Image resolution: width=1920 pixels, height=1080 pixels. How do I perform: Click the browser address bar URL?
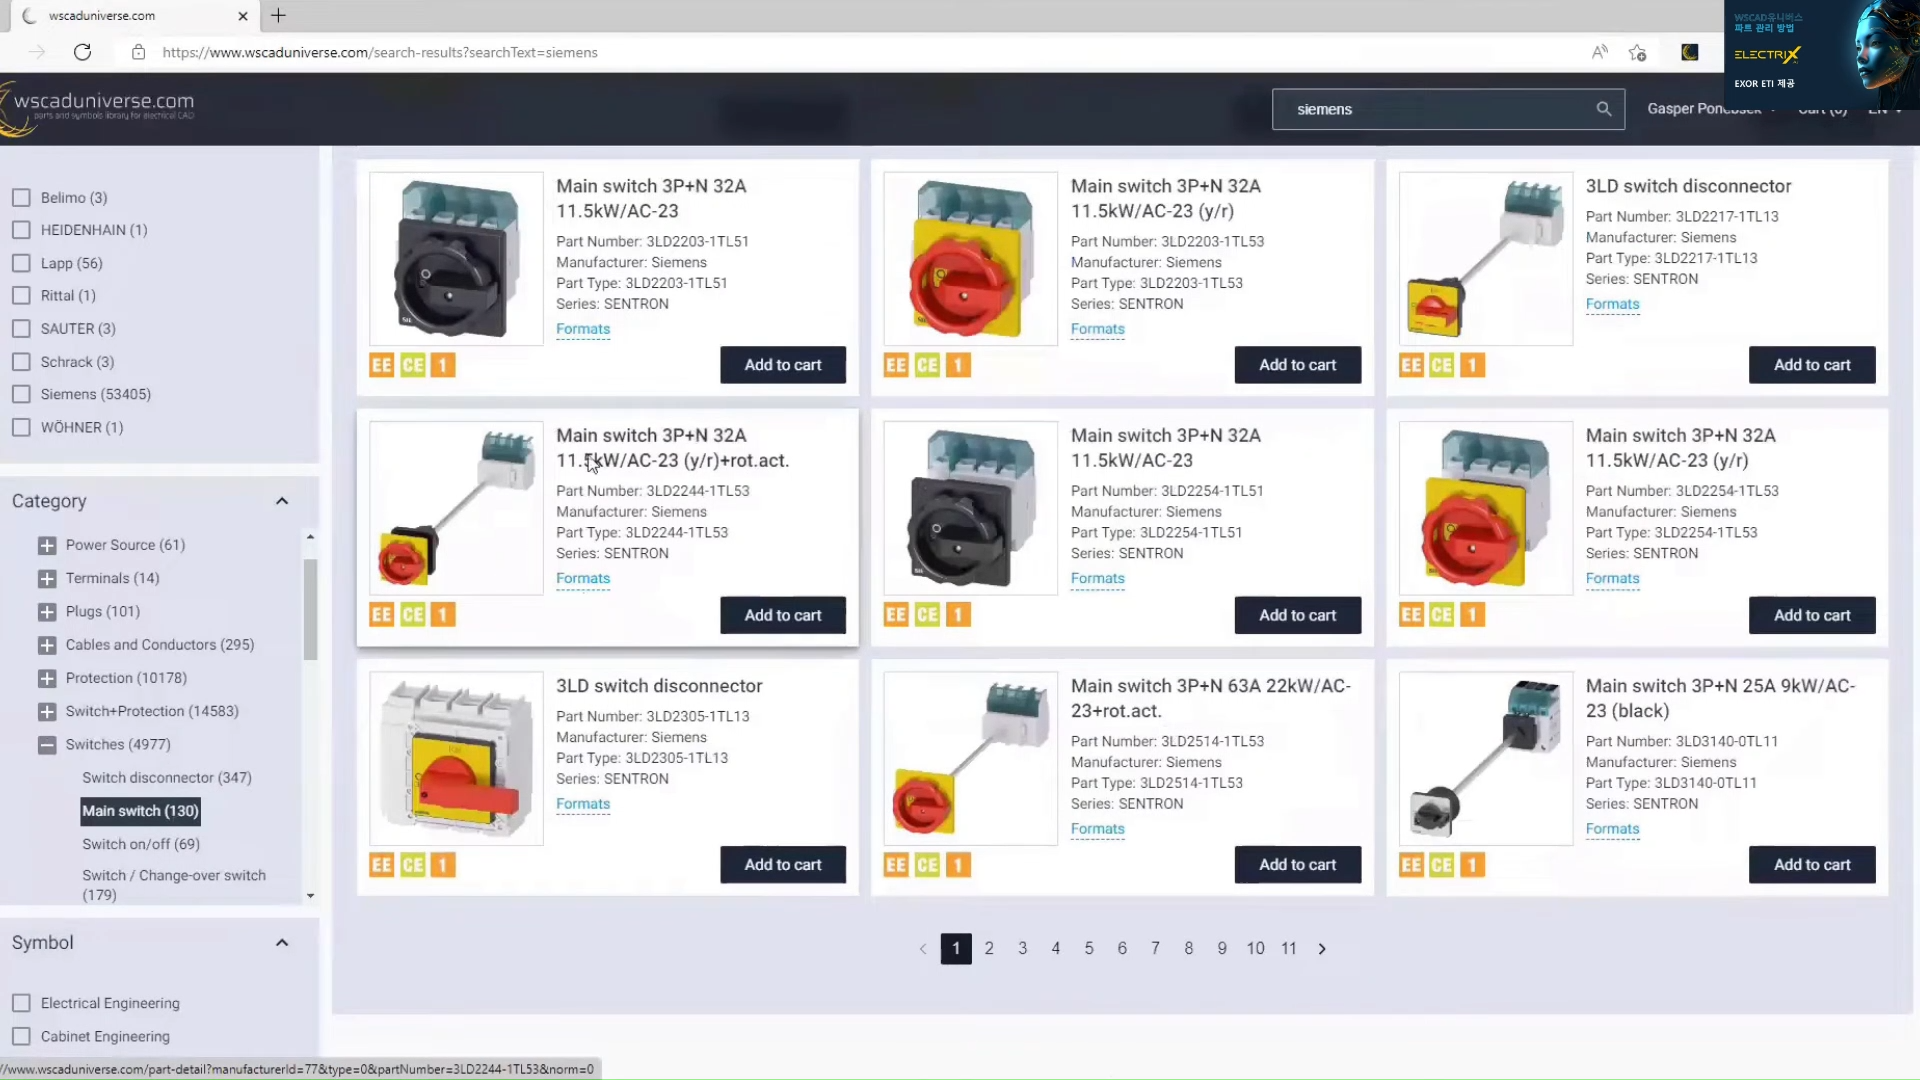pyautogui.click(x=380, y=52)
